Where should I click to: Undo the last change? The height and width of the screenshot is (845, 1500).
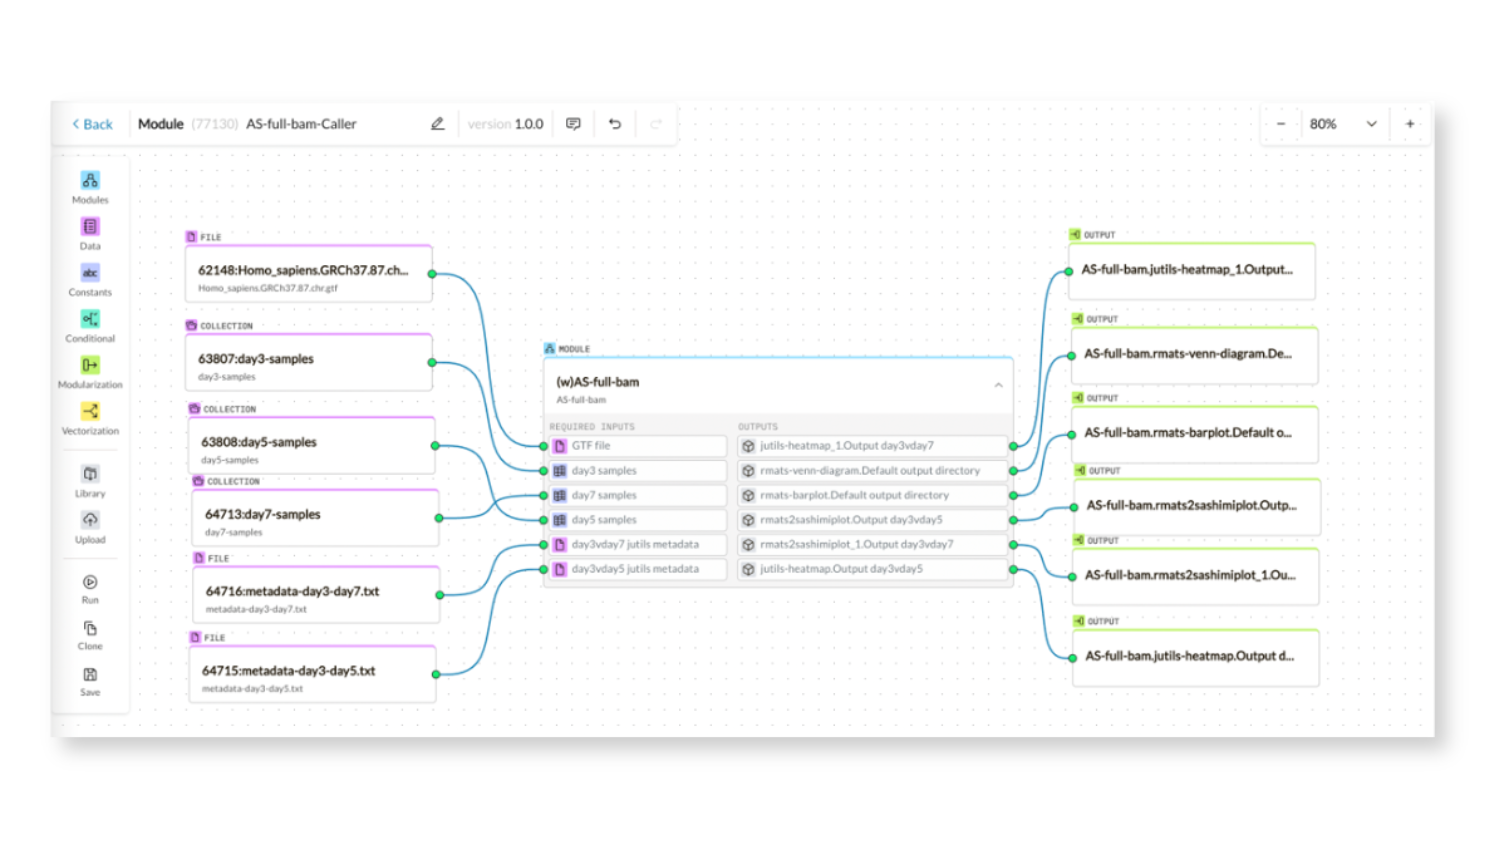[x=615, y=124]
